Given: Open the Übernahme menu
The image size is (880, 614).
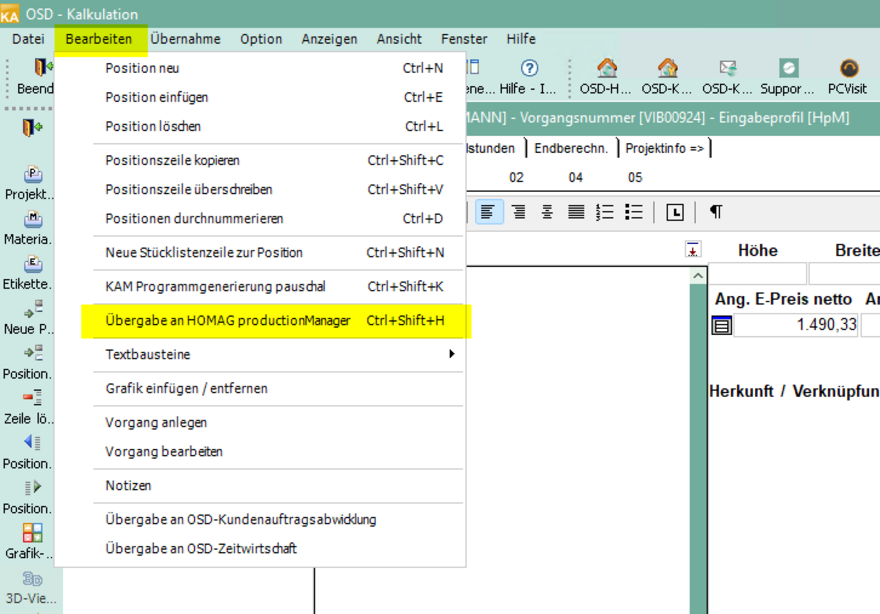Looking at the screenshot, I should point(185,39).
